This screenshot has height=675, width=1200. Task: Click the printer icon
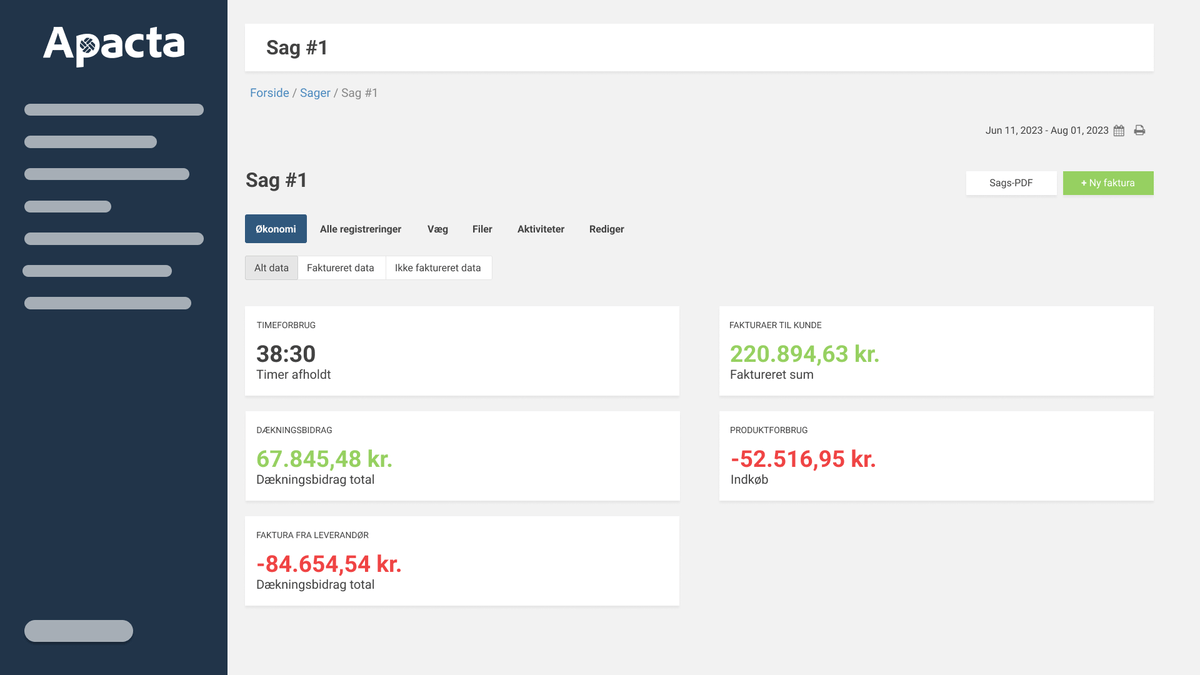pyautogui.click(x=1139, y=131)
